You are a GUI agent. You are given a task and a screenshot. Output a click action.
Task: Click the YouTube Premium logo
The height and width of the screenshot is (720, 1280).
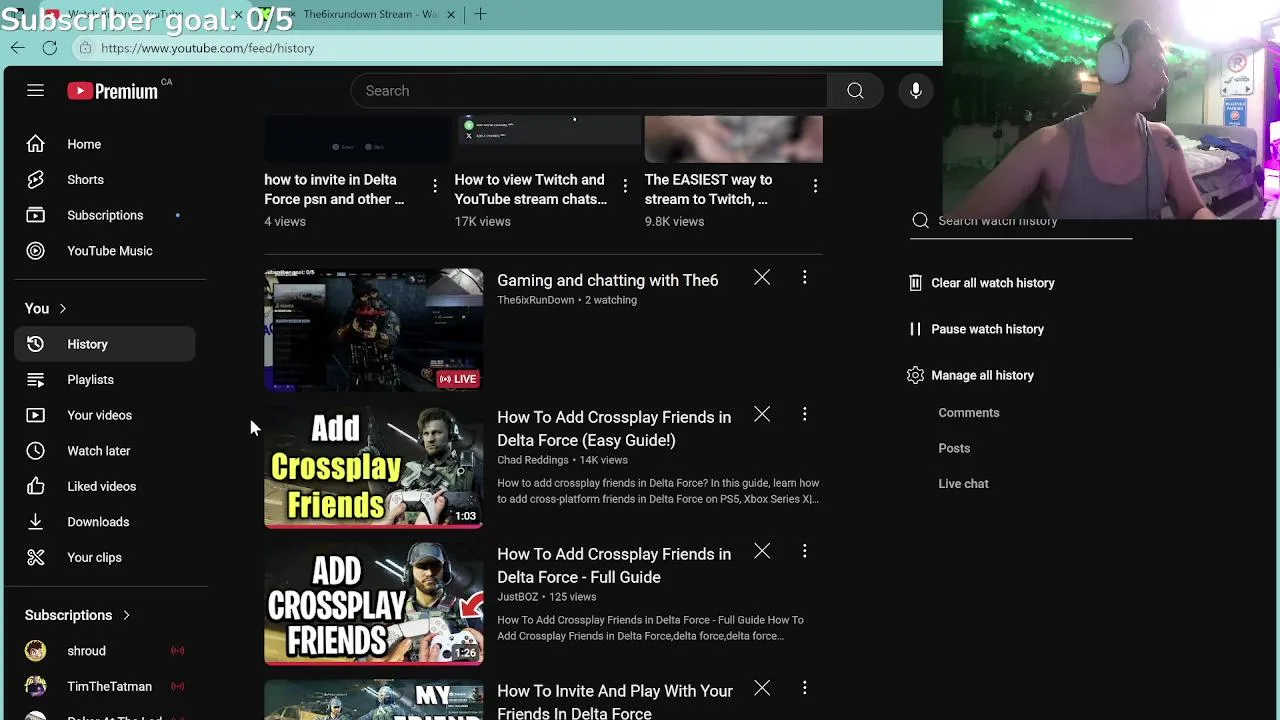113,91
